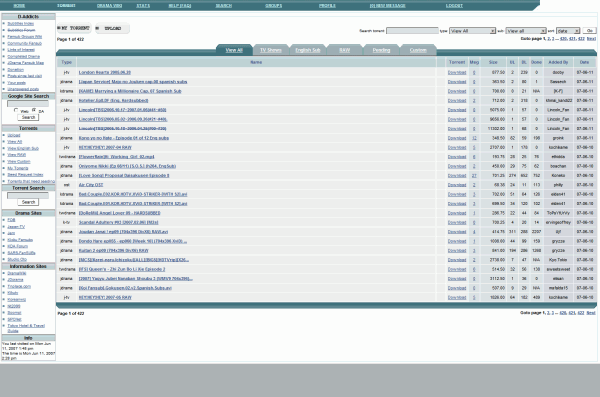The width and height of the screenshot is (600, 397).
Task: Go to HOME in the navigation bar
Action: click(x=19, y=6)
